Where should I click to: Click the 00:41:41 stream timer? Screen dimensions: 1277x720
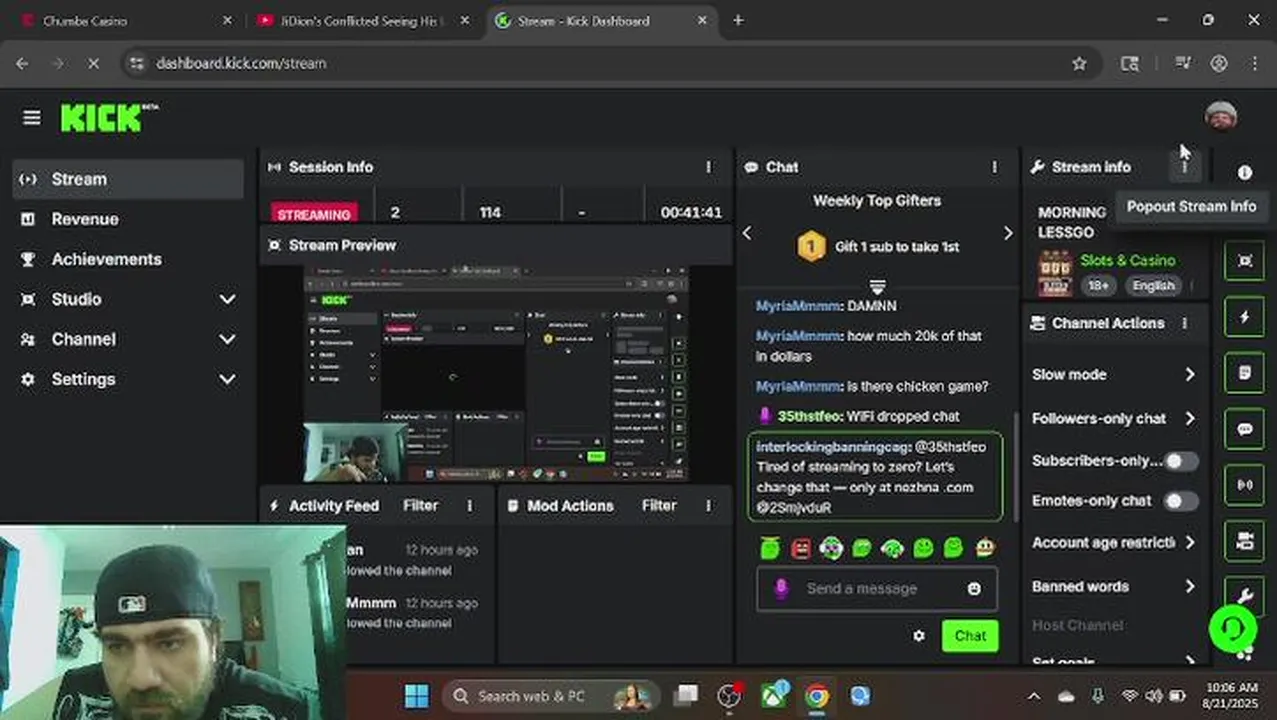pyautogui.click(x=691, y=213)
